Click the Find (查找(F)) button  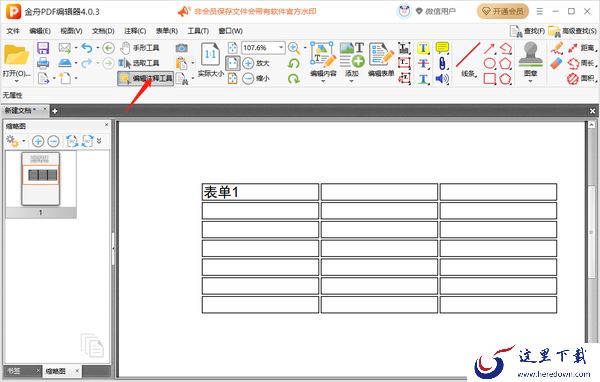(x=527, y=31)
